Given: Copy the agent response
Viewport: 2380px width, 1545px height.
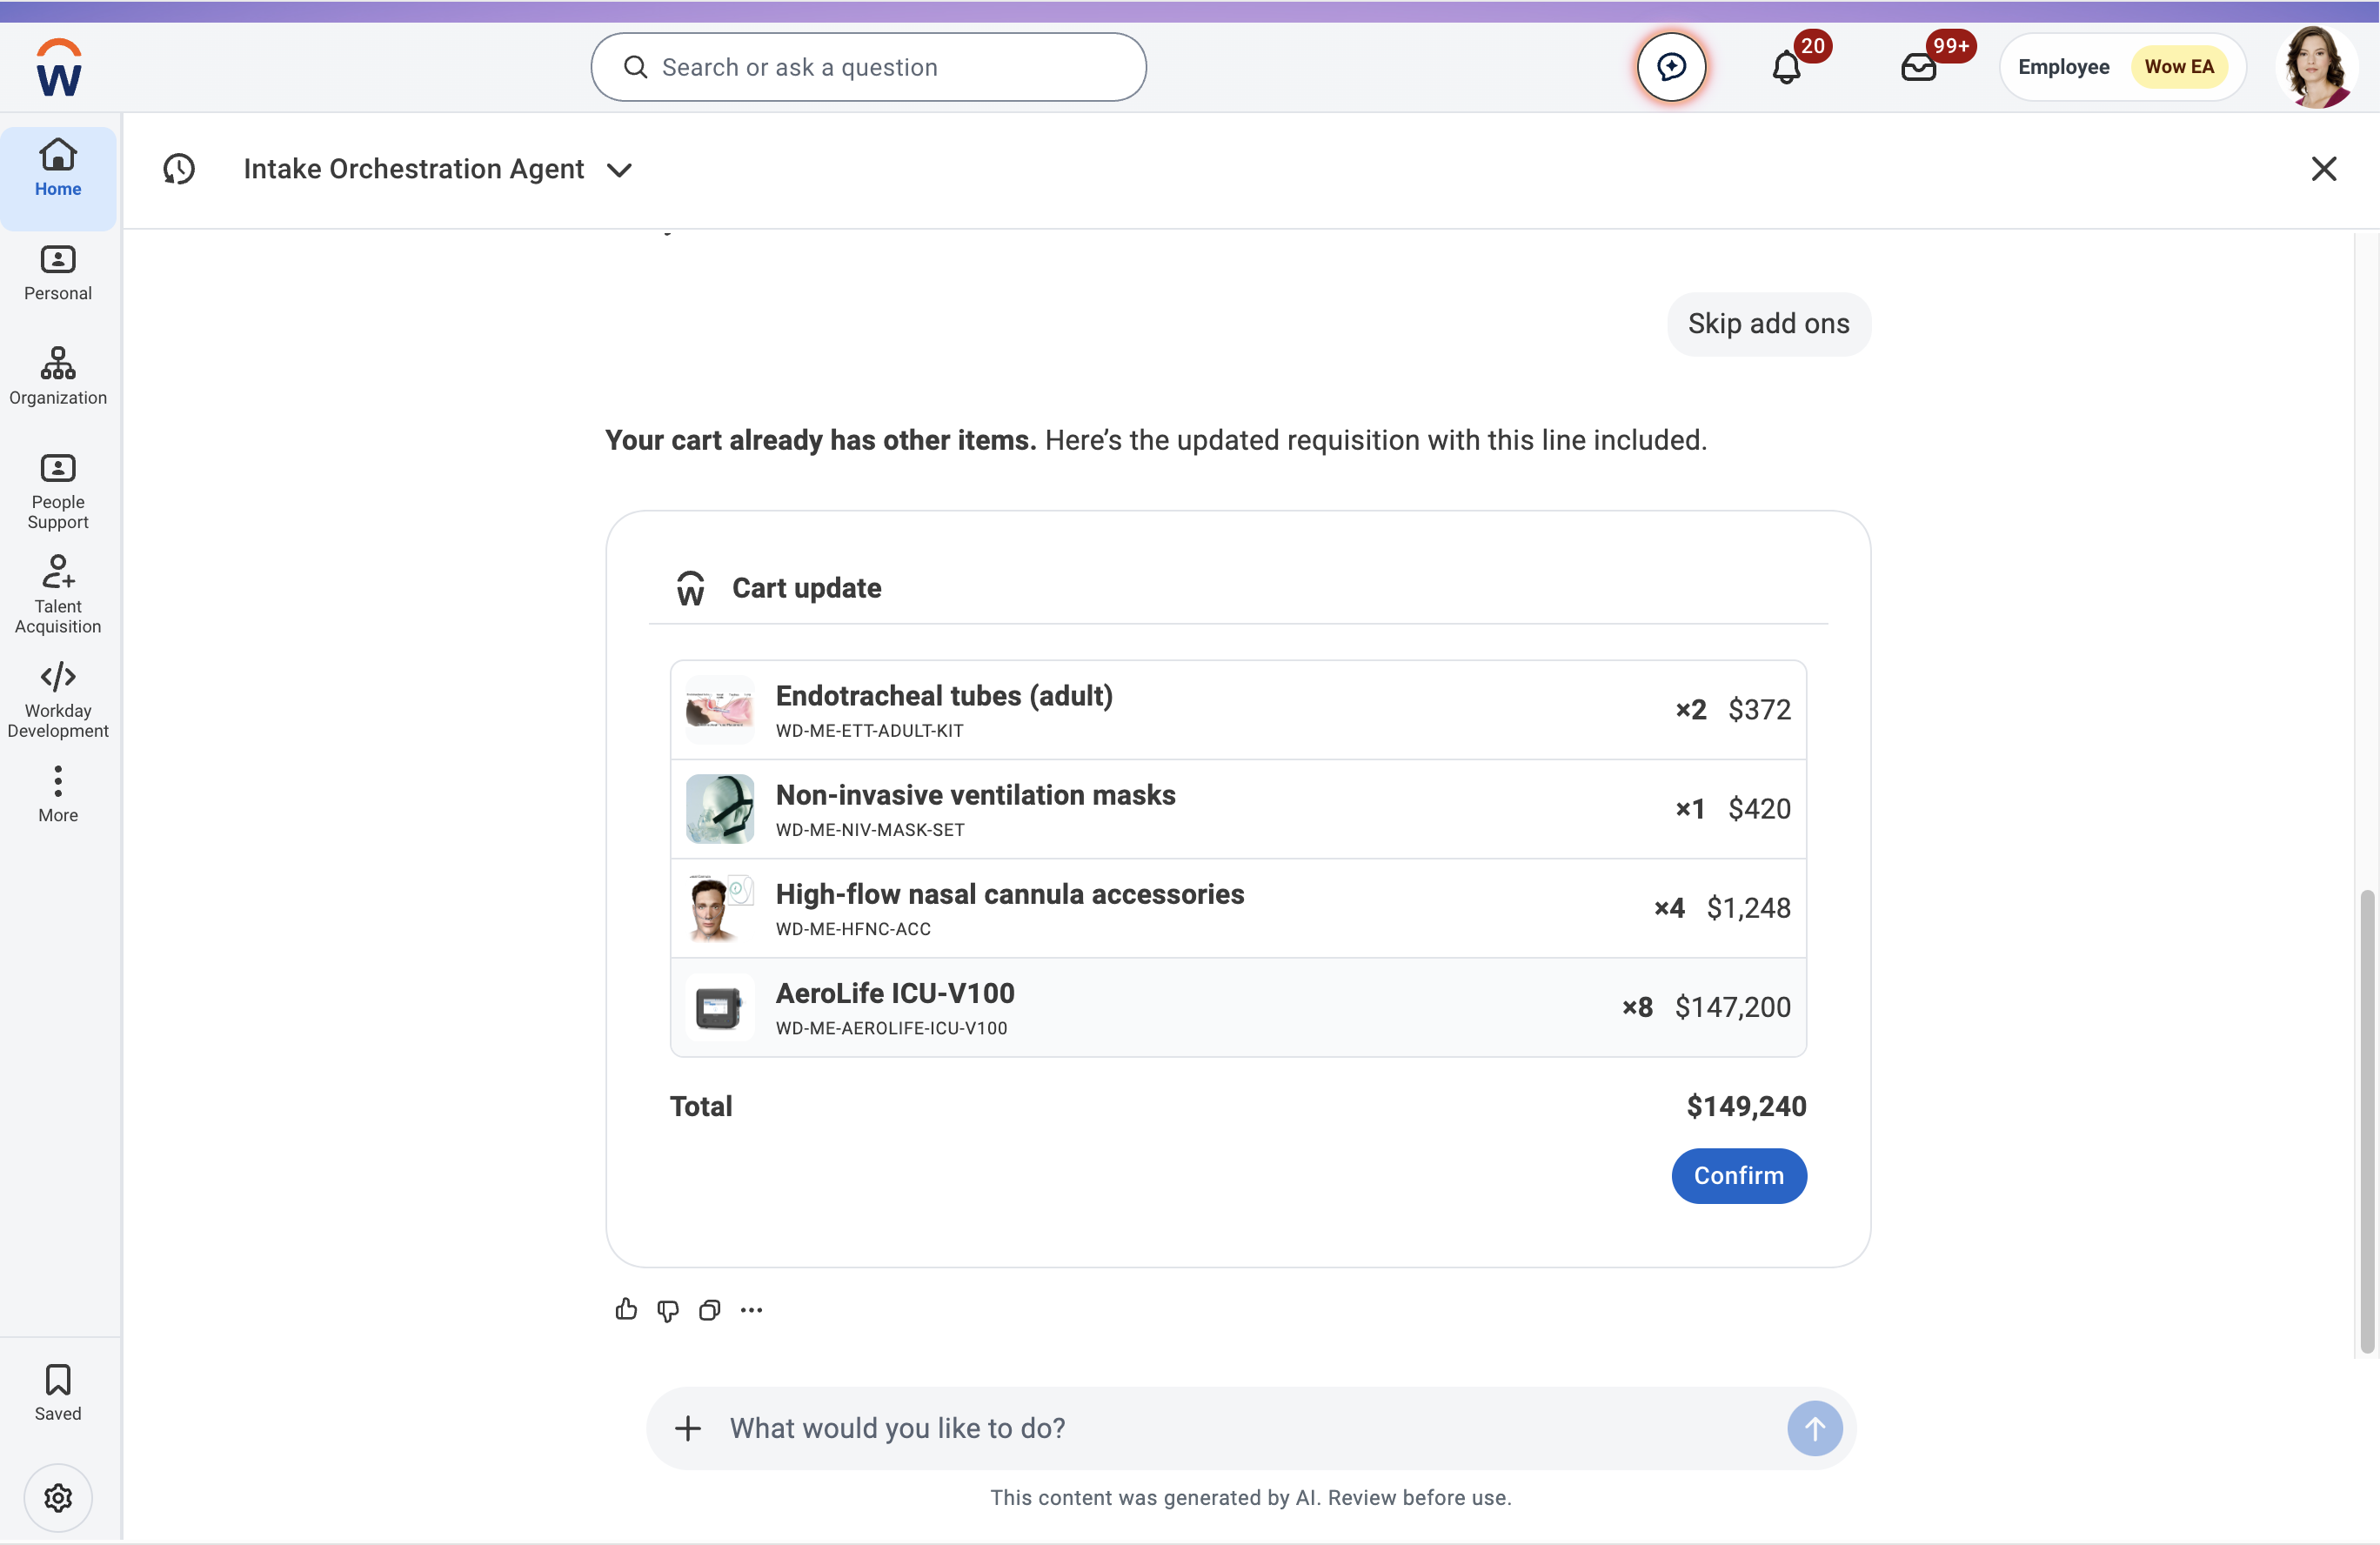Looking at the screenshot, I should [709, 1309].
